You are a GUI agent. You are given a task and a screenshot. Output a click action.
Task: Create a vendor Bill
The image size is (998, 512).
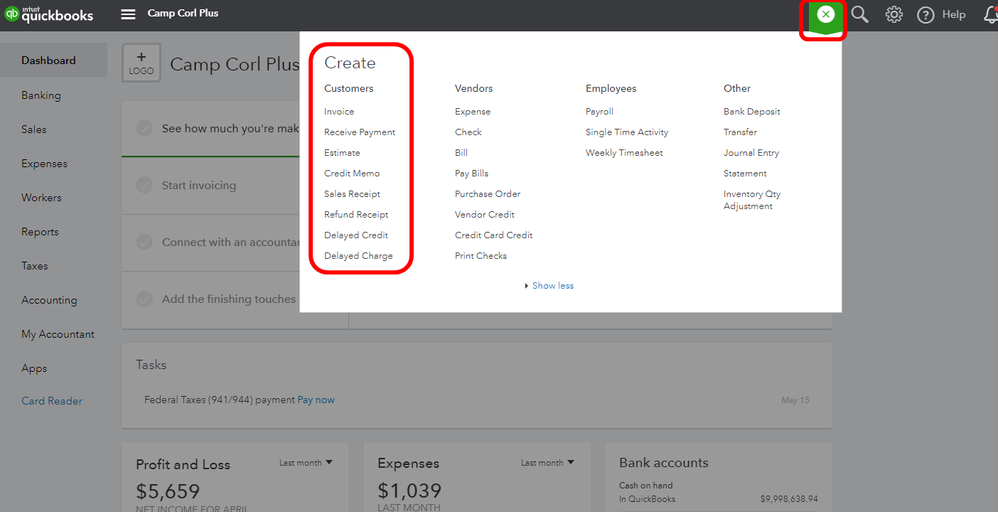coord(461,153)
